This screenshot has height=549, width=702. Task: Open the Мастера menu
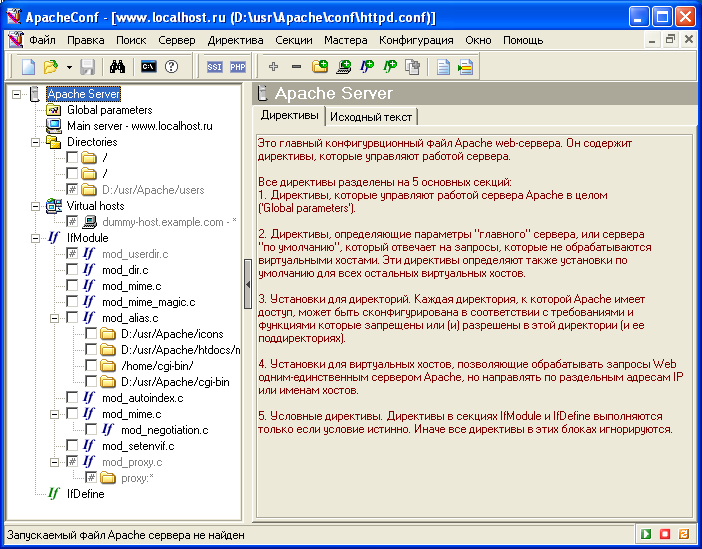pos(346,40)
